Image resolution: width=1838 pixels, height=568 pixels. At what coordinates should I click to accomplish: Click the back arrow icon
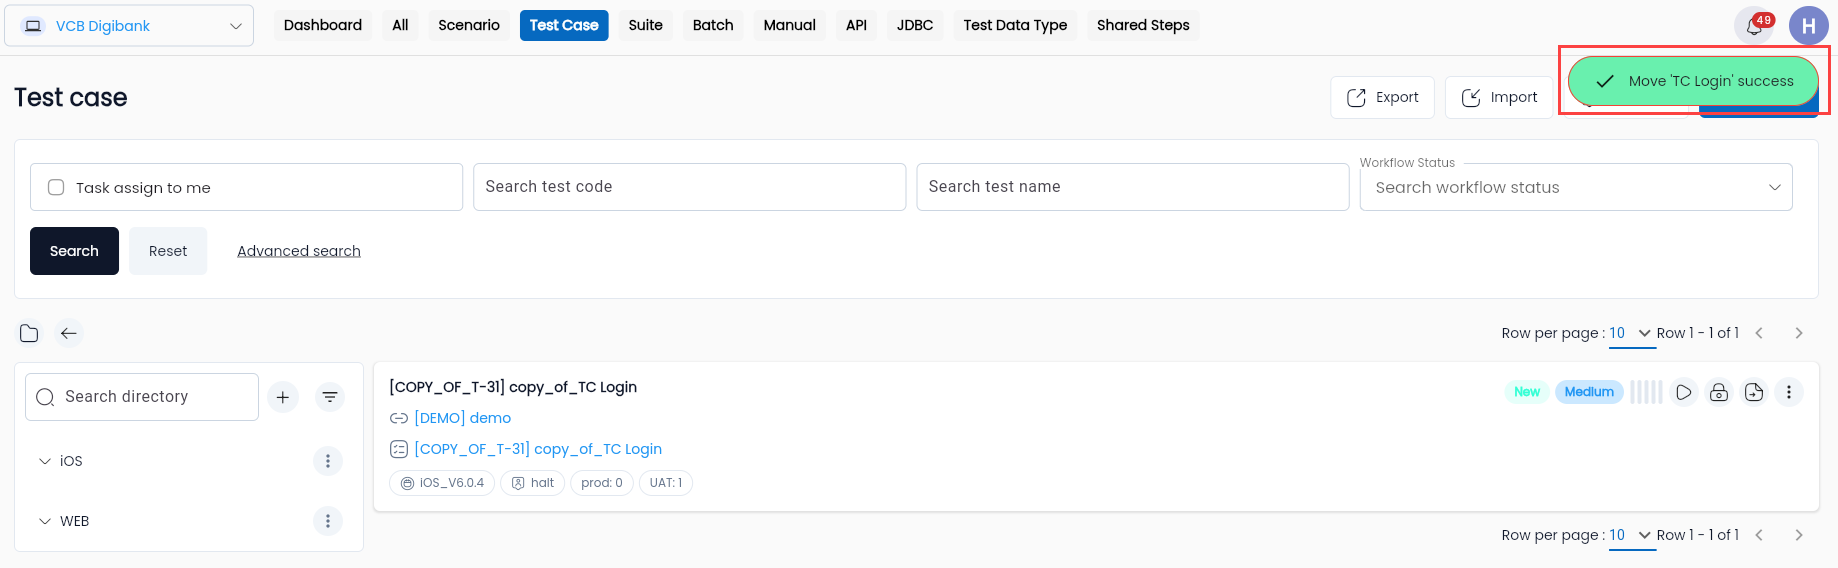68,333
